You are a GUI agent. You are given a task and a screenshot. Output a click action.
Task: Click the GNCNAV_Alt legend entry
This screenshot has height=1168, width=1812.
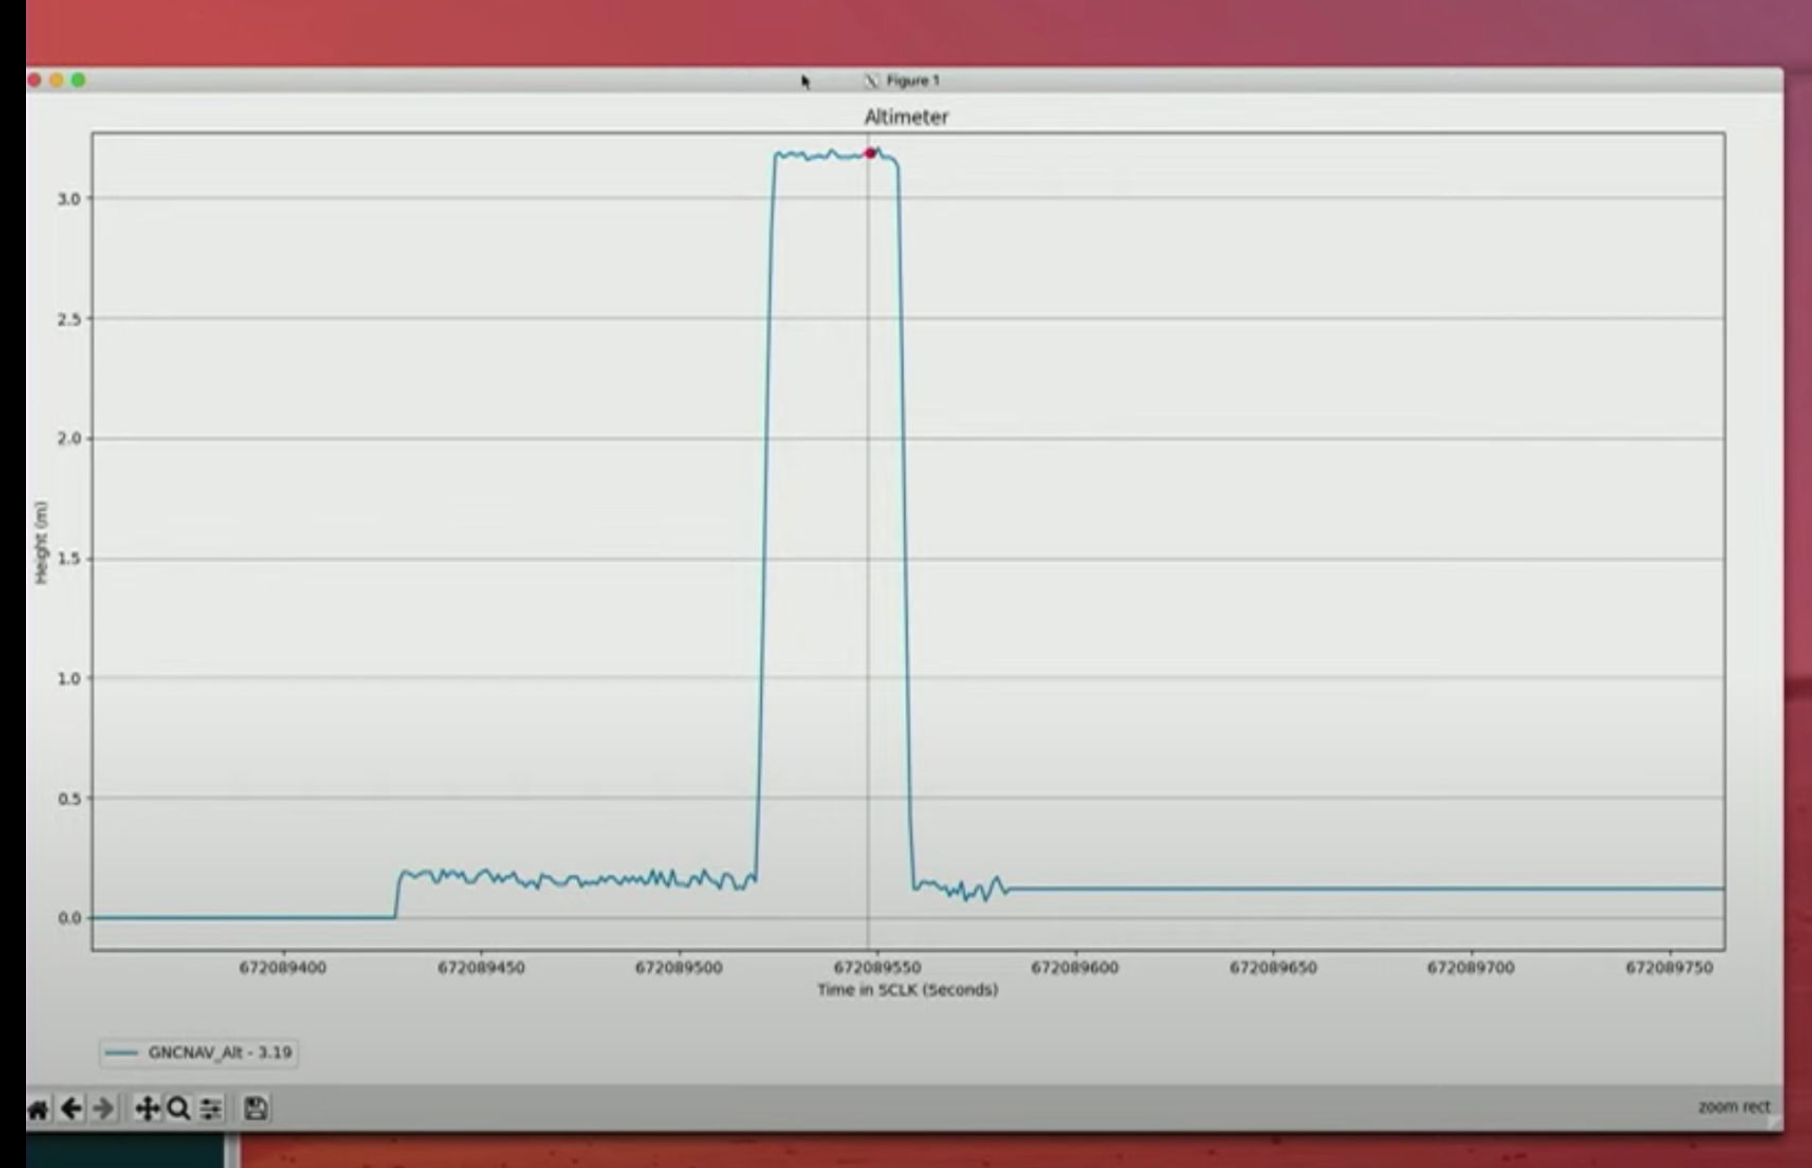(220, 1052)
